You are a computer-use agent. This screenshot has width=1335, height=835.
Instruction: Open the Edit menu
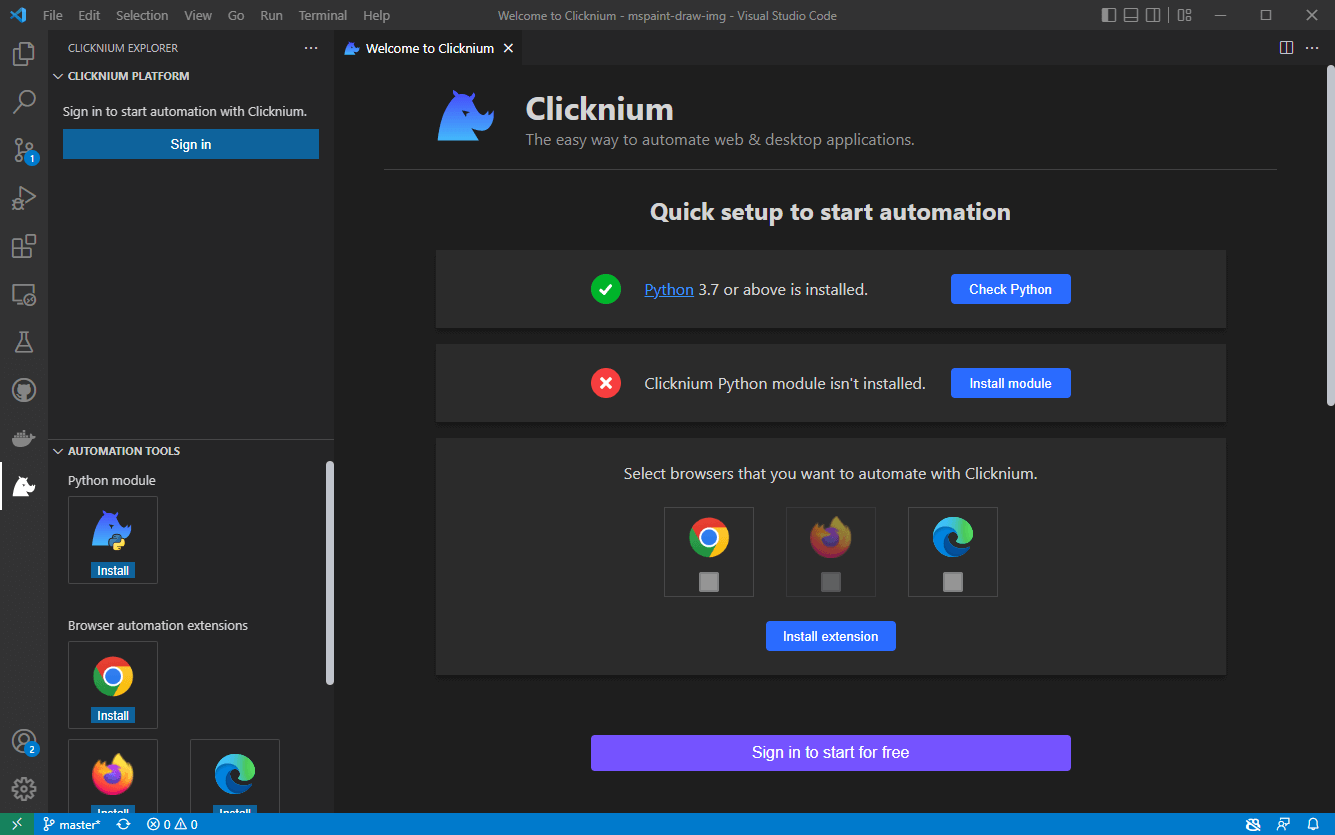(x=89, y=15)
